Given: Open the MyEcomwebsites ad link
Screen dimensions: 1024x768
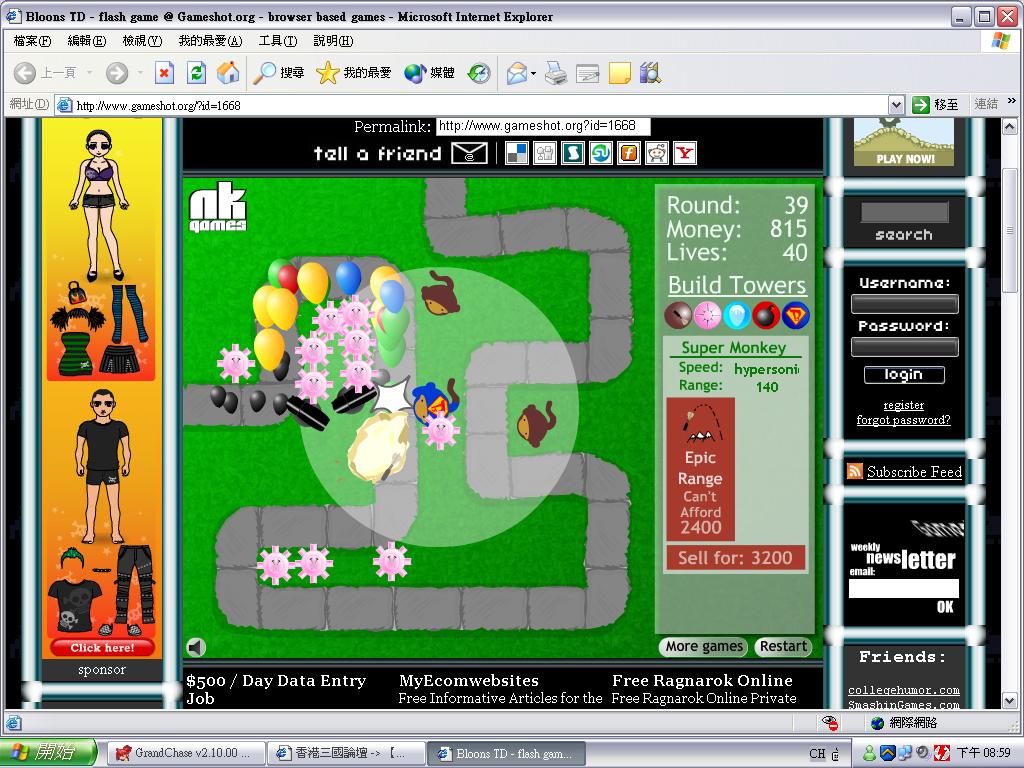Looking at the screenshot, I should [x=469, y=680].
